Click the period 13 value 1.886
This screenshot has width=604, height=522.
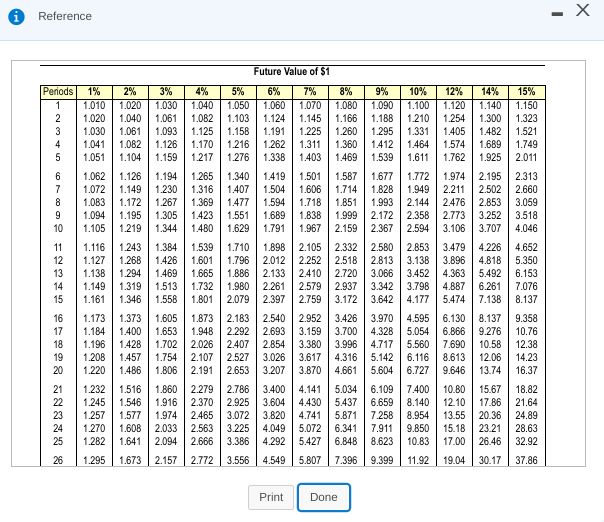point(238,274)
